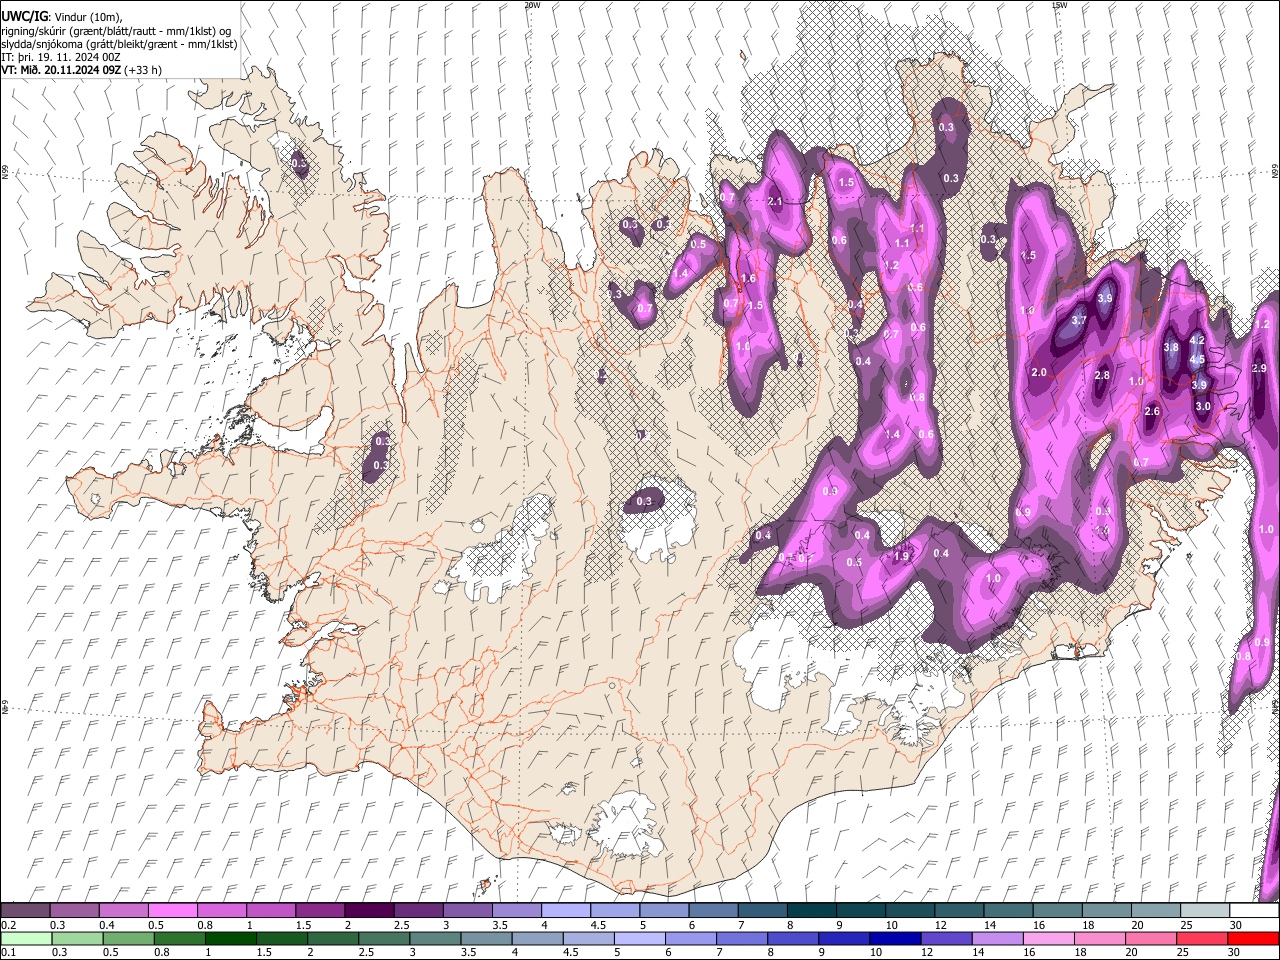Select the dark teal 8–9 snowfall legend swatch
Screen dimensions: 1280x960
(x=812, y=910)
